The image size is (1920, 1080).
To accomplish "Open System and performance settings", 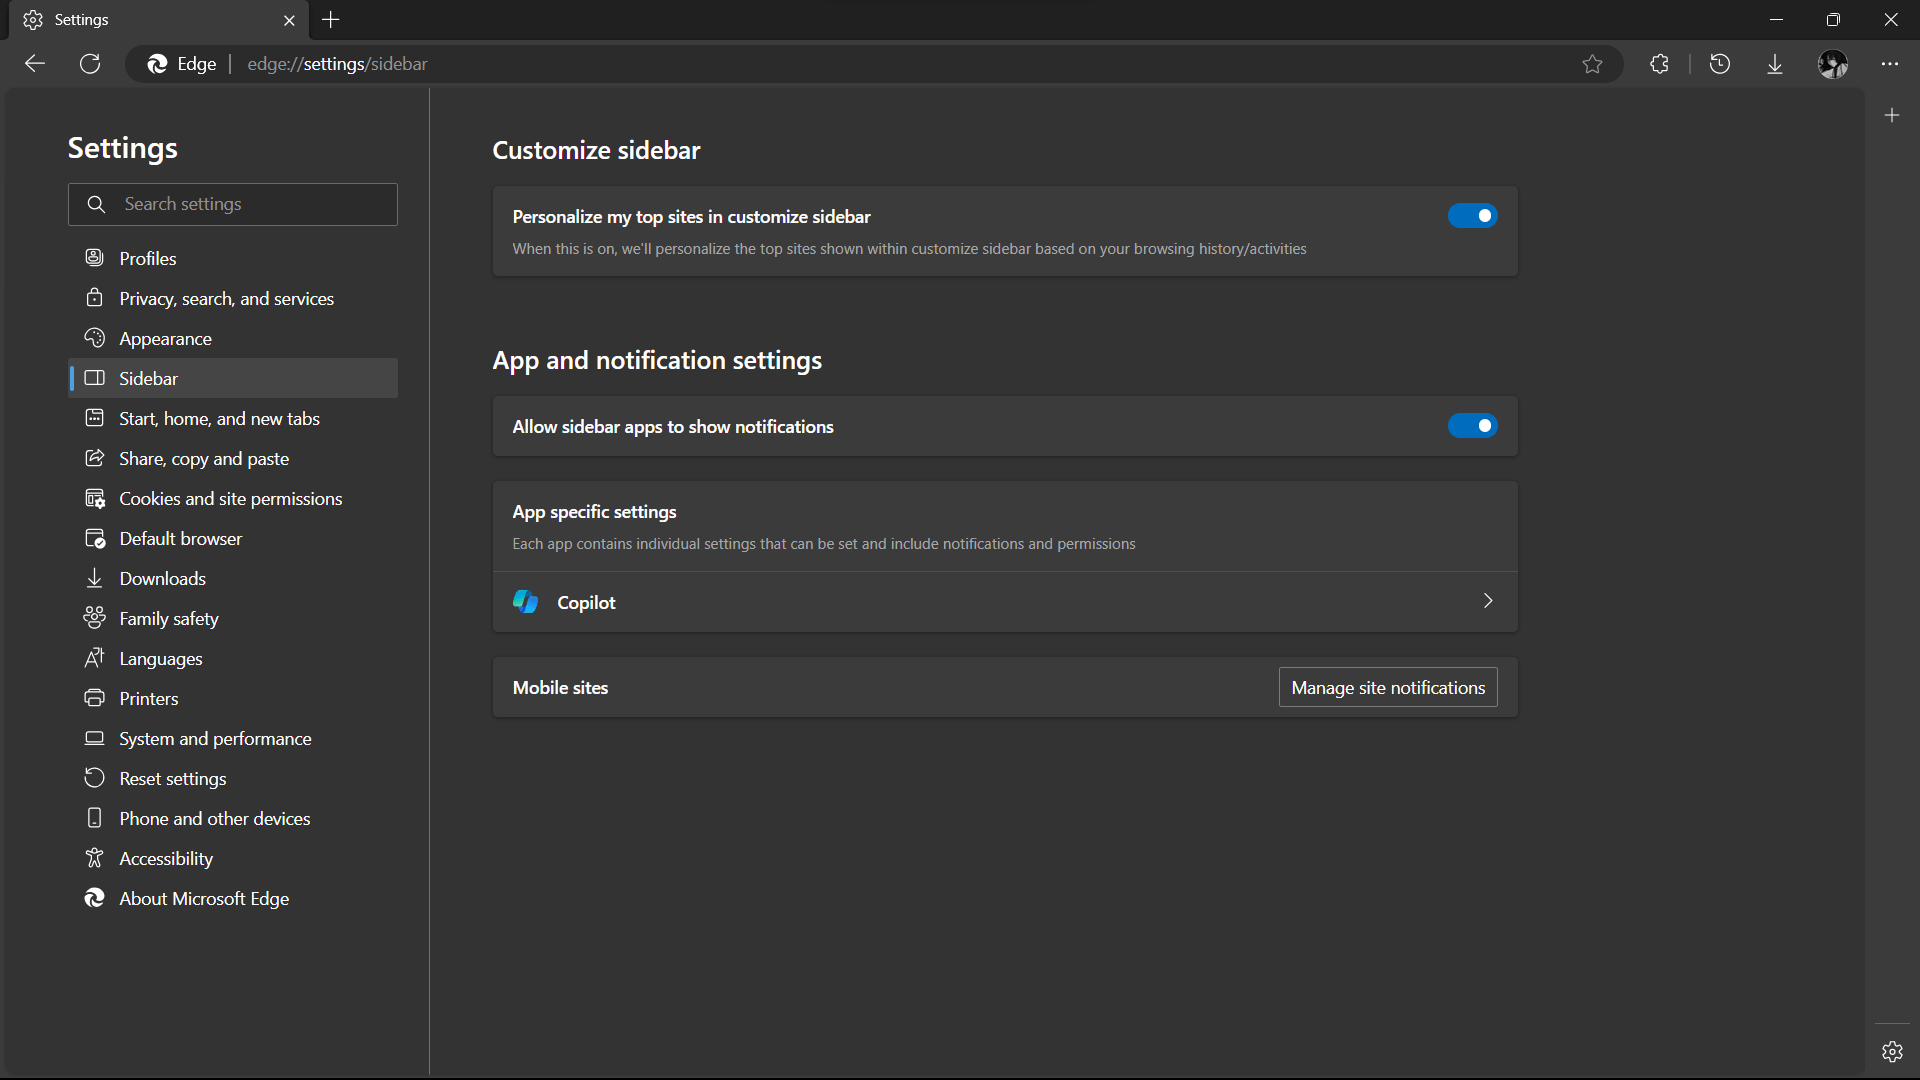I will coord(233,738).
